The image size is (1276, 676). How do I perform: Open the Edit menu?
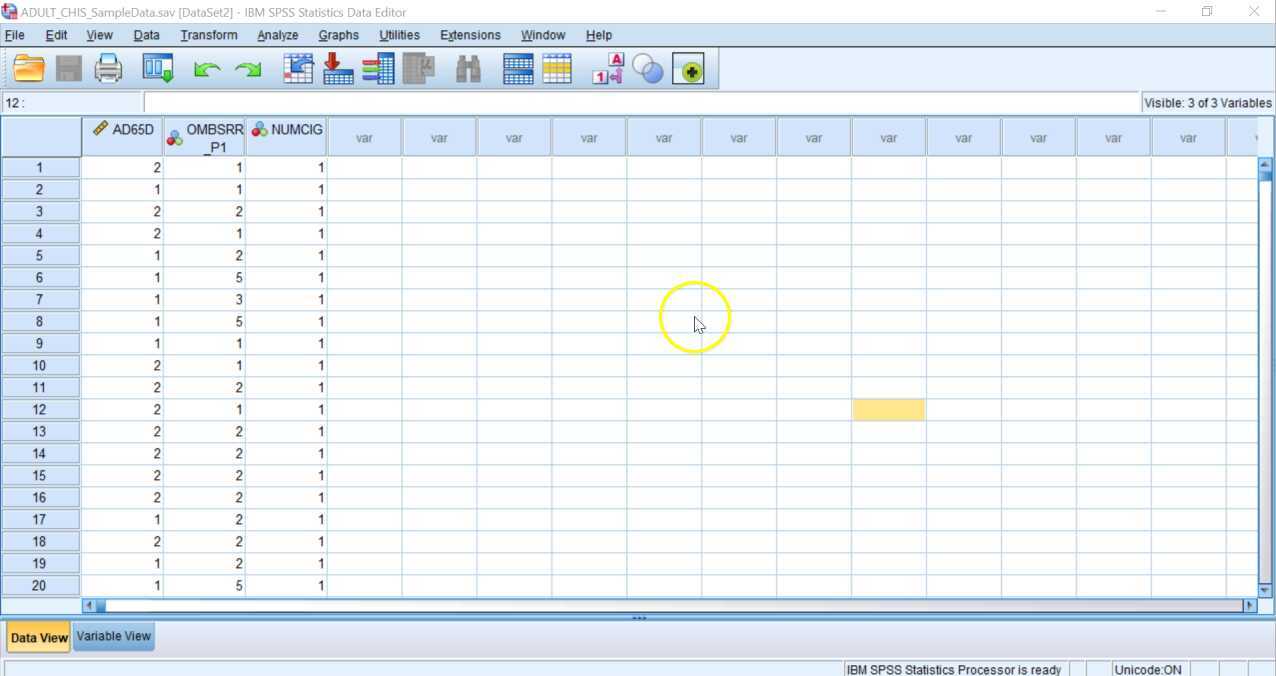[x=56, y=35]
